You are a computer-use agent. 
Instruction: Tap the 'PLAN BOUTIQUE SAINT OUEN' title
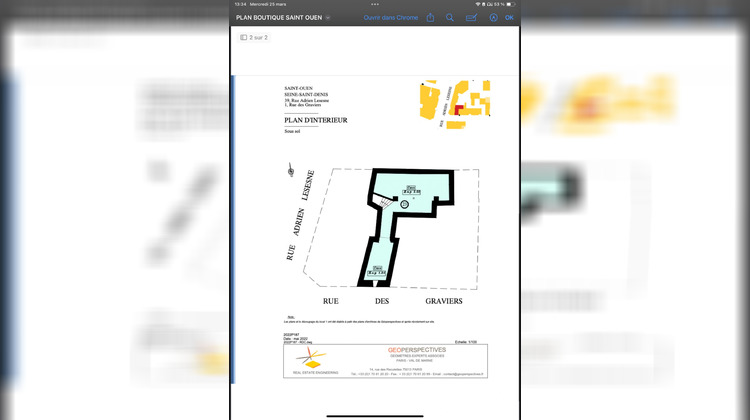click(x=279, y=18)
